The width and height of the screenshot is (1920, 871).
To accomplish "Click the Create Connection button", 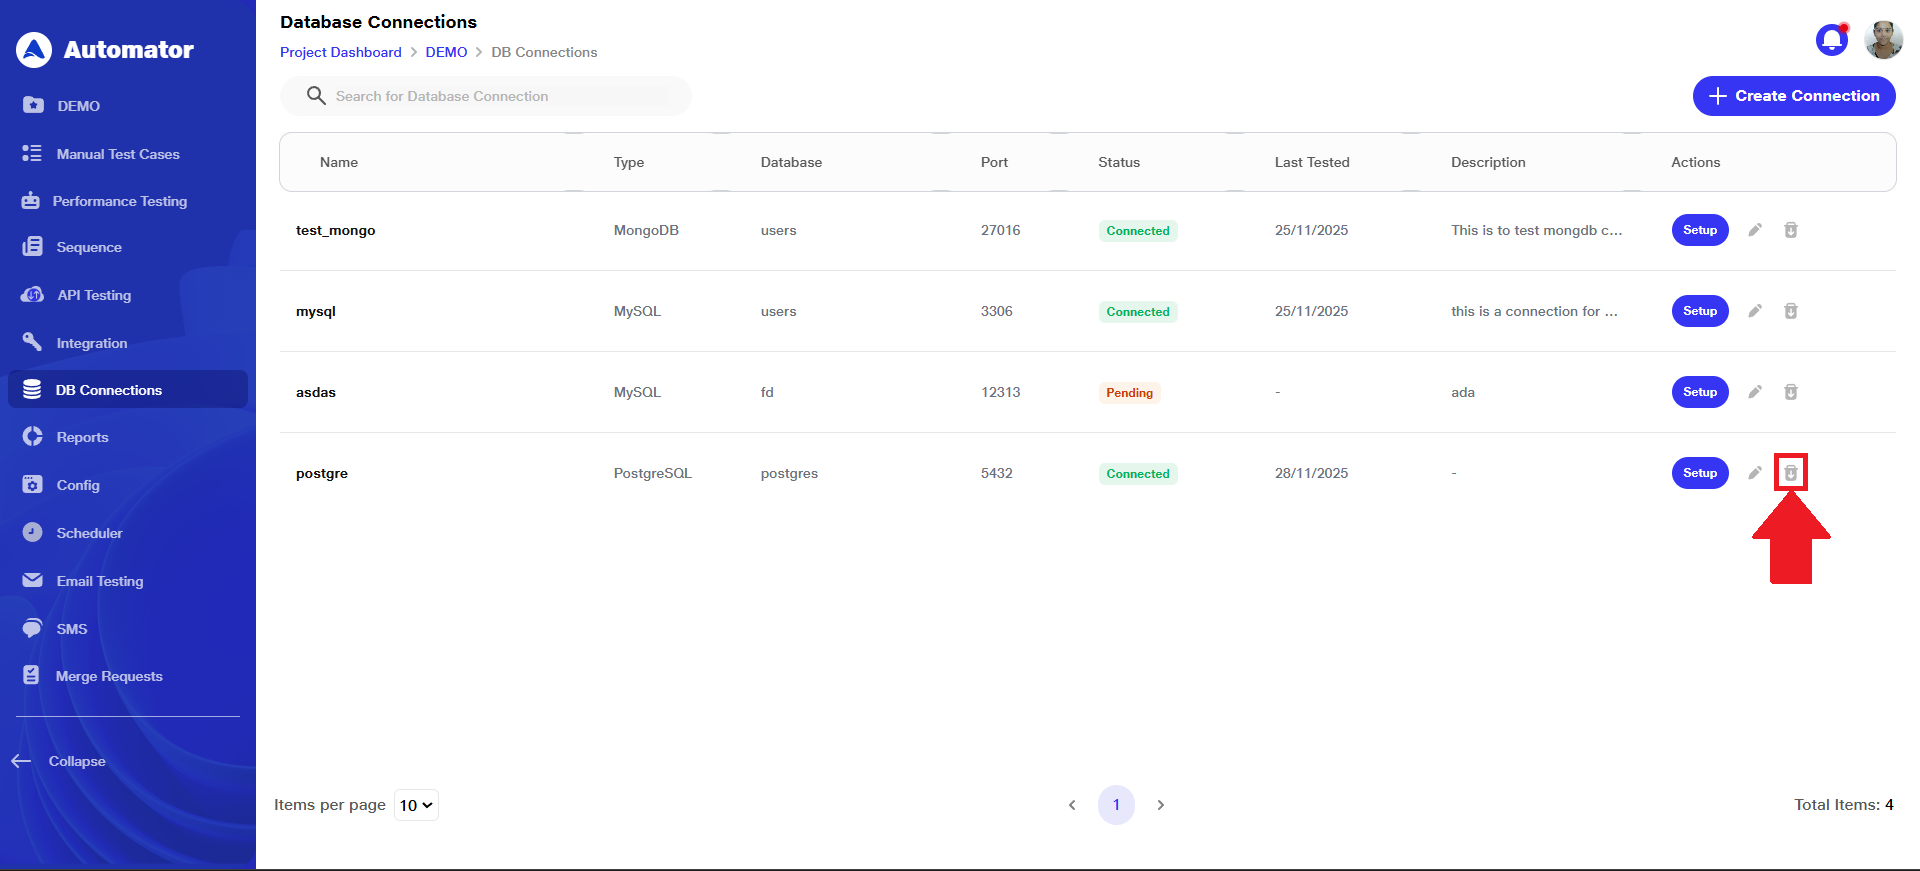I will [1793, 96].
